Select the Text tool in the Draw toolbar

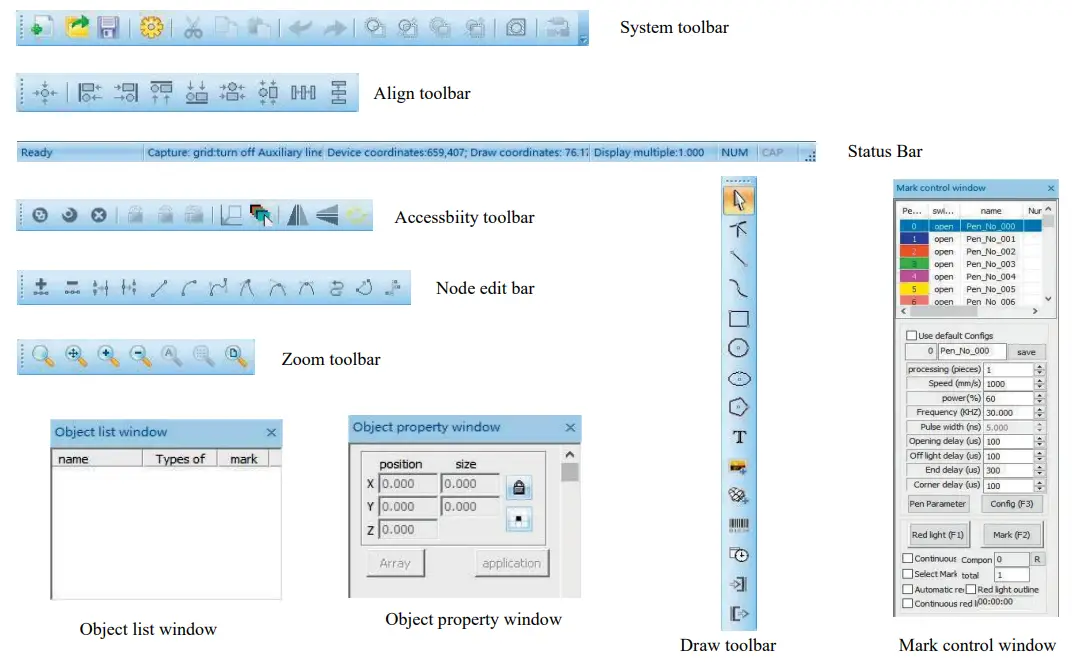click(739, 437)
